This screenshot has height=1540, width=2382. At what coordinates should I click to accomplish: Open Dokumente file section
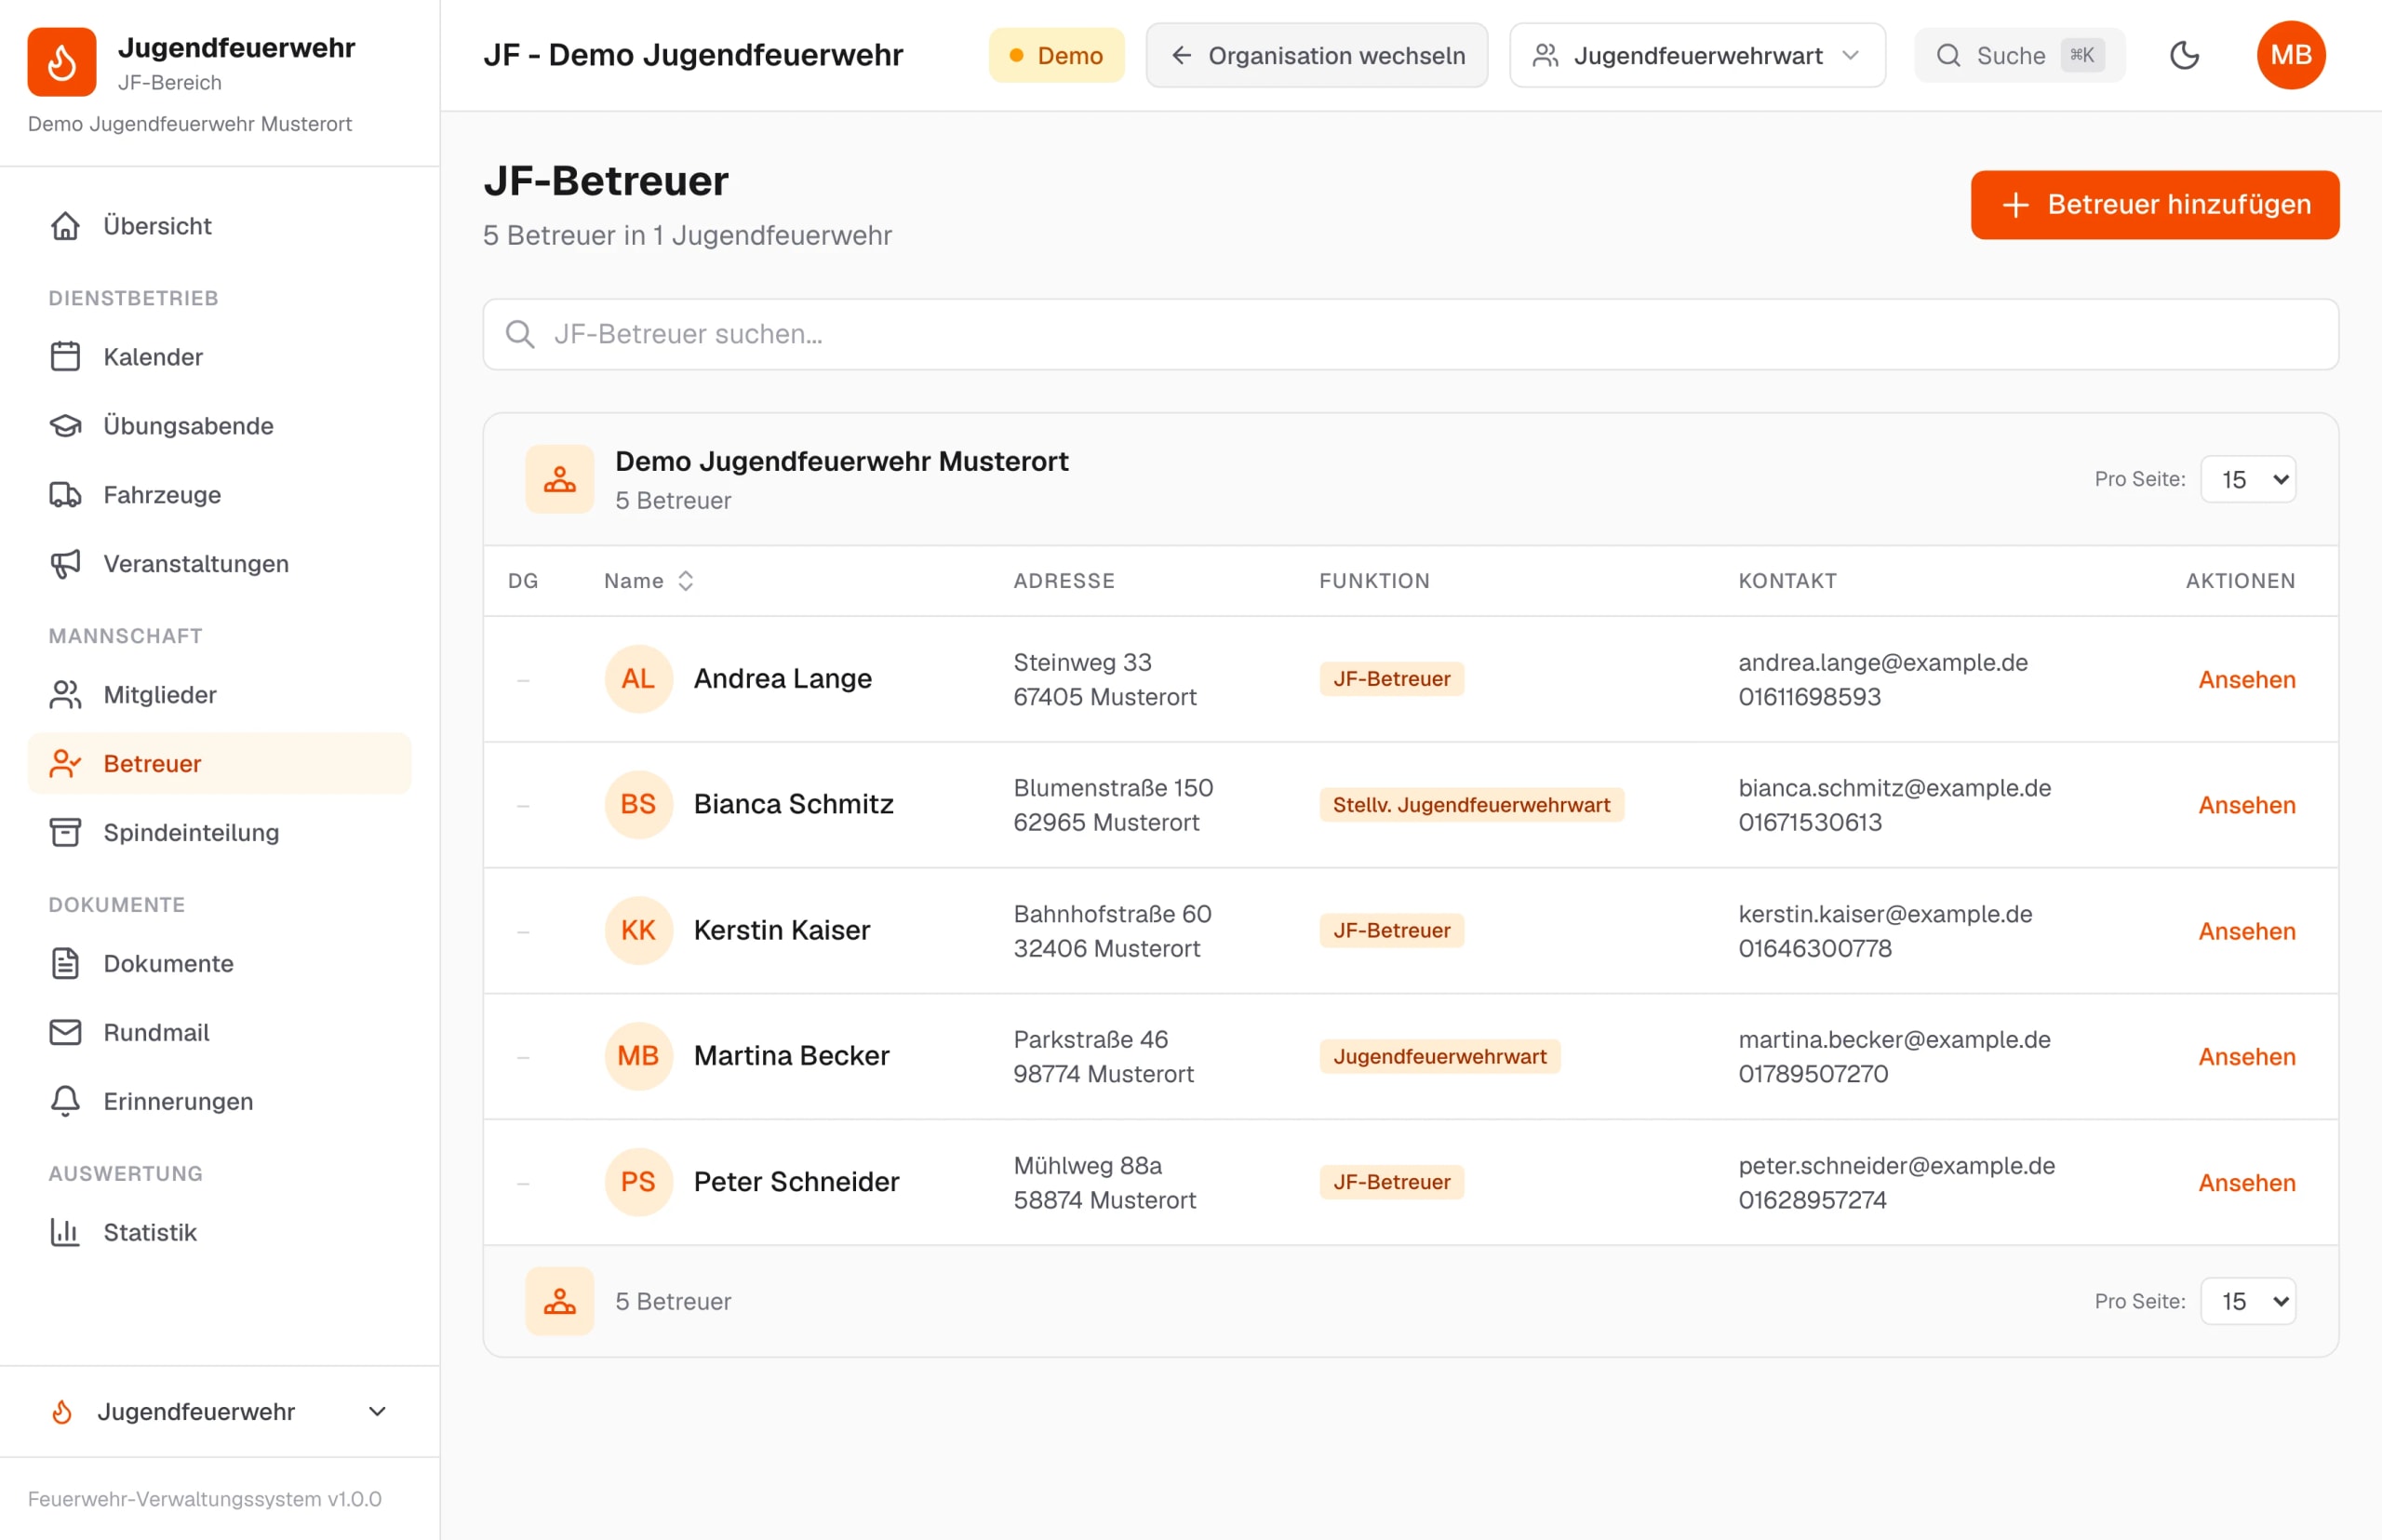click(x=219, y=964)
